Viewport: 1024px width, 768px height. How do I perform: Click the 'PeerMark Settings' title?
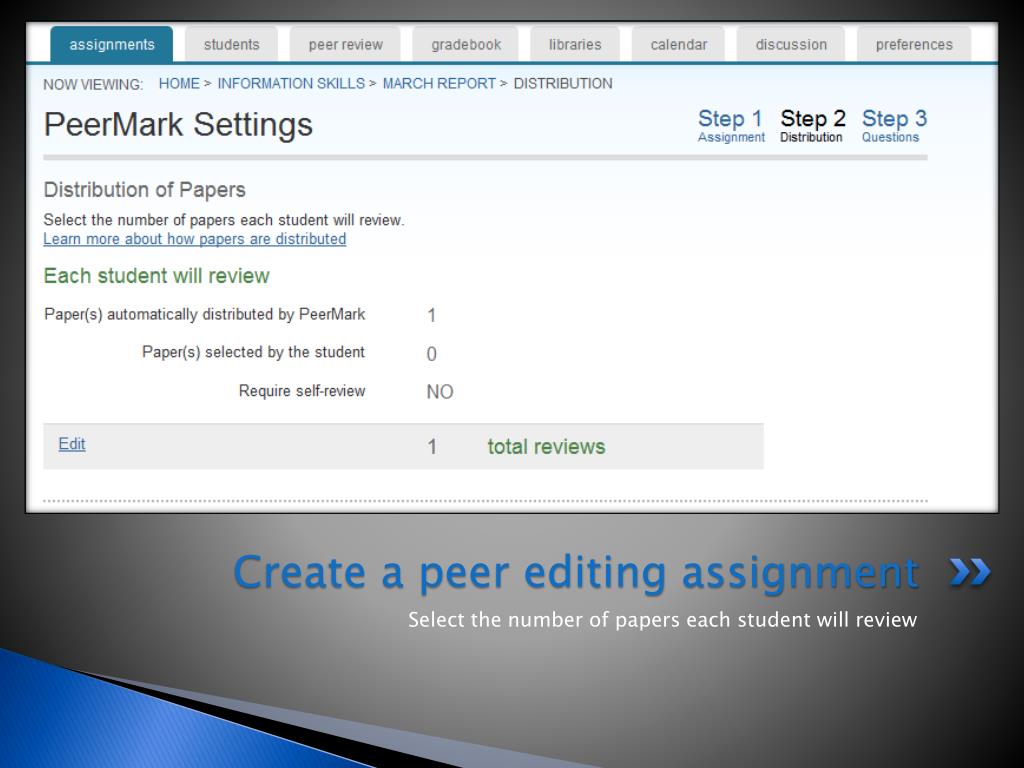pos(178,124)
